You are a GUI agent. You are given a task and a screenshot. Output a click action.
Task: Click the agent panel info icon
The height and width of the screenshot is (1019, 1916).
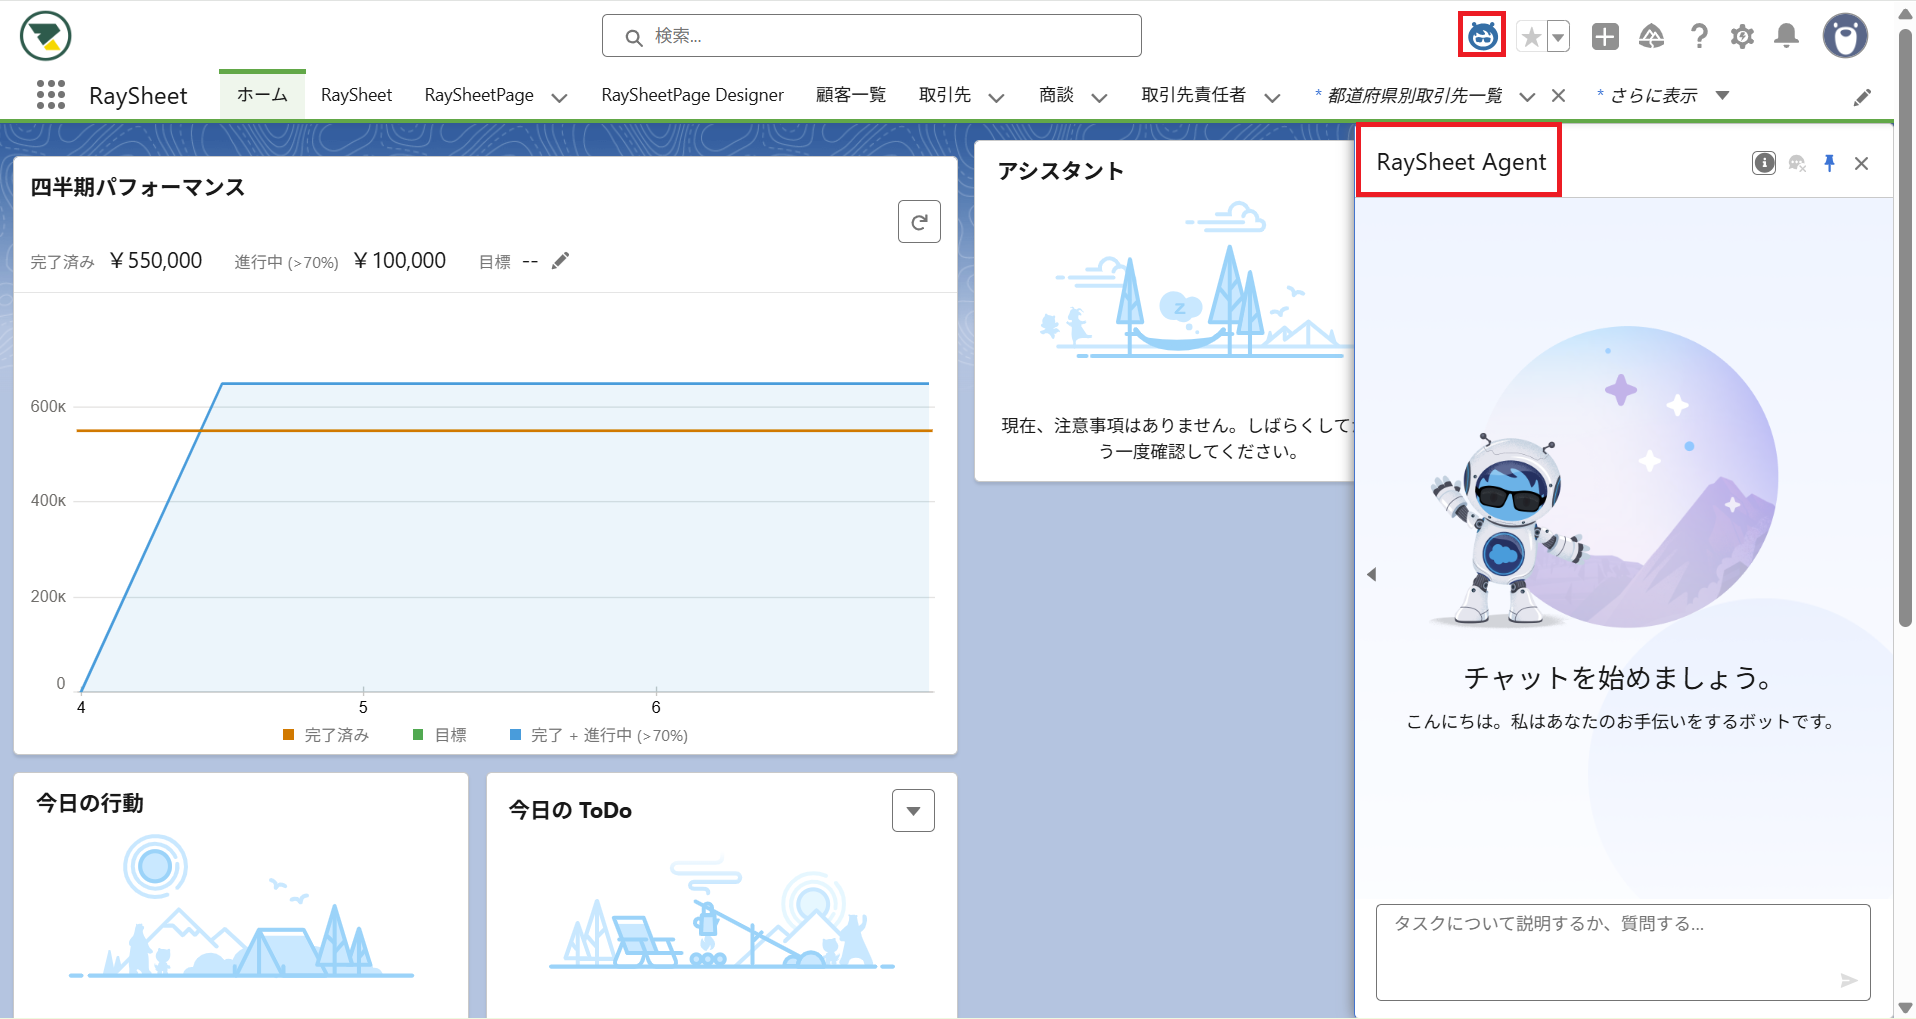point(1764,163)
